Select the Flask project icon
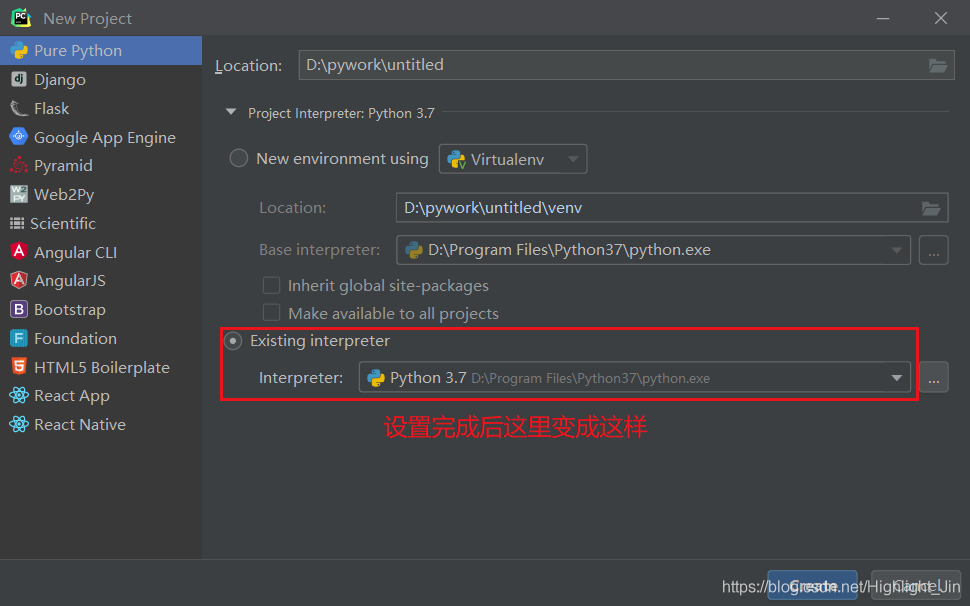970x606 pixels. click(18, 108)
